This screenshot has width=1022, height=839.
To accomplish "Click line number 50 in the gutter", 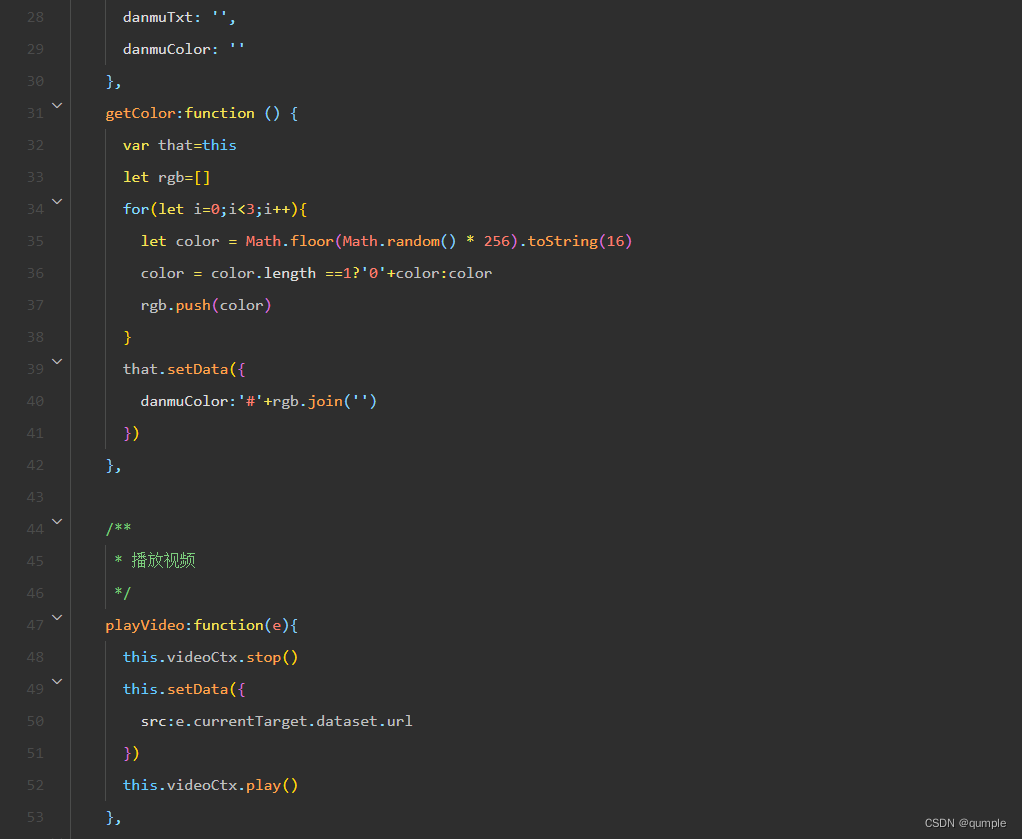I will (35, 721).
